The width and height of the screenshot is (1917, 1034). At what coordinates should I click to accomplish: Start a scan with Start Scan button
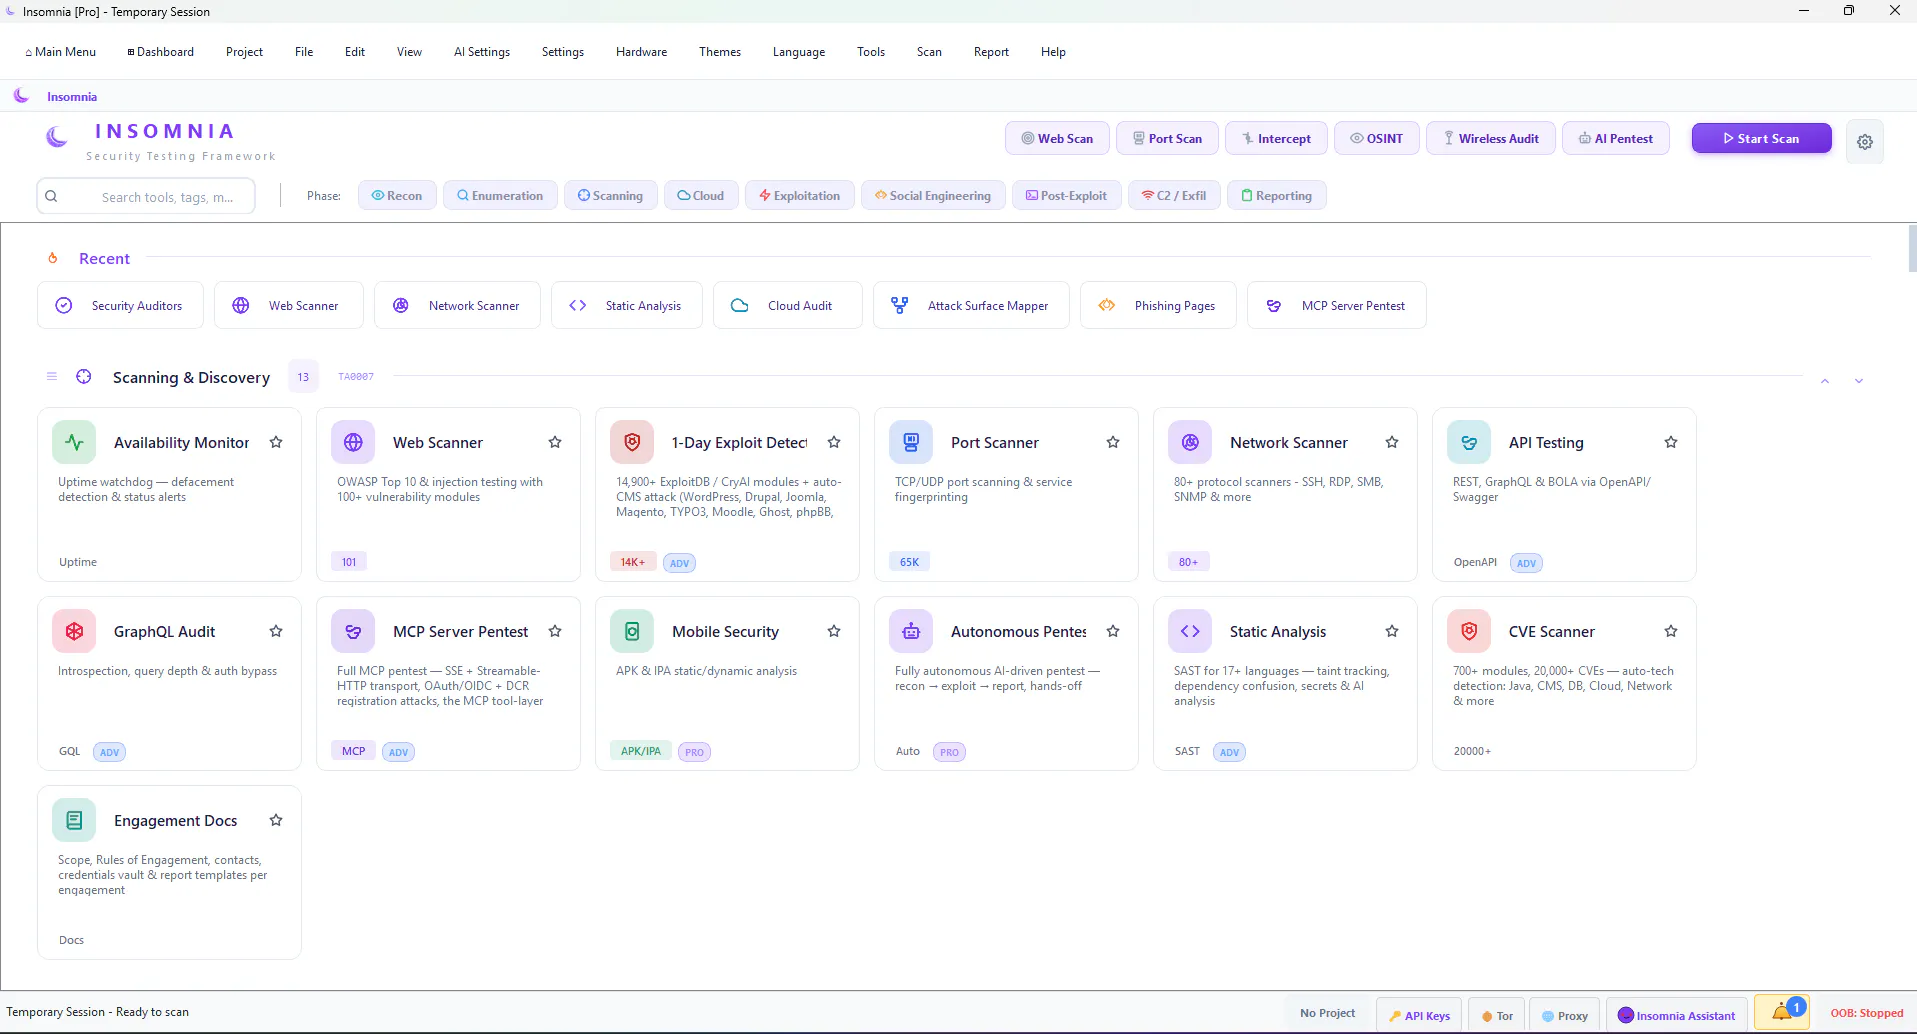(1761, 139)
